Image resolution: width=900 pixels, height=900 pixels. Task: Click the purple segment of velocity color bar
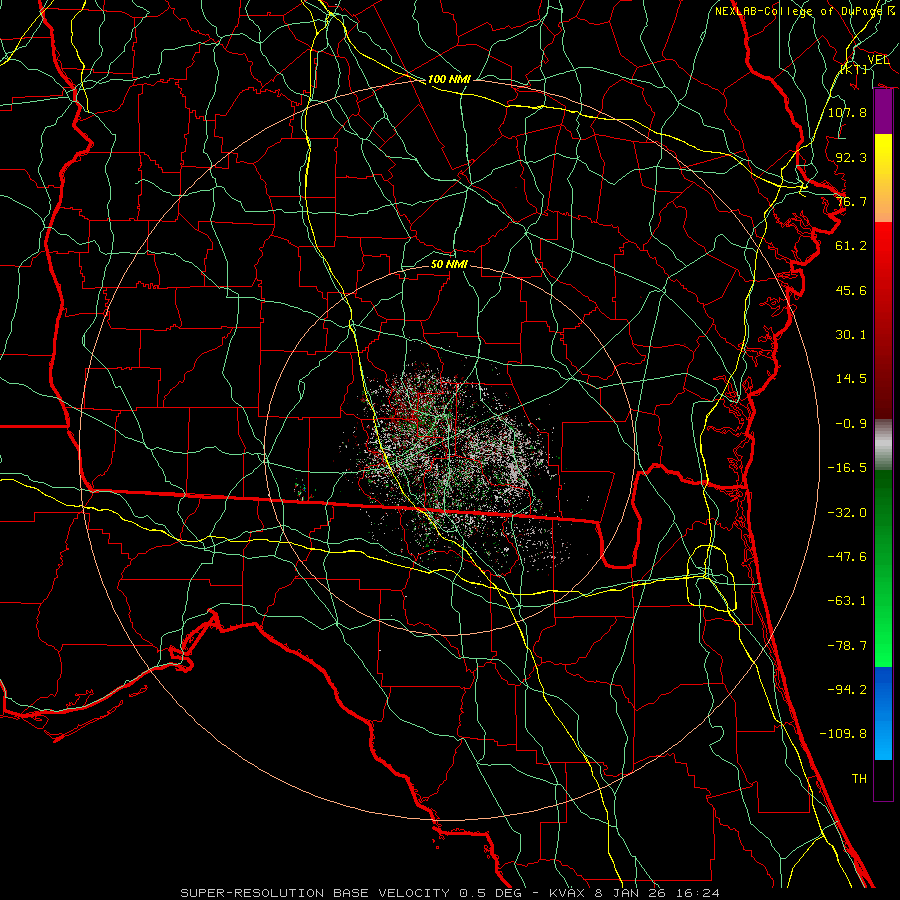click(883, 112)
